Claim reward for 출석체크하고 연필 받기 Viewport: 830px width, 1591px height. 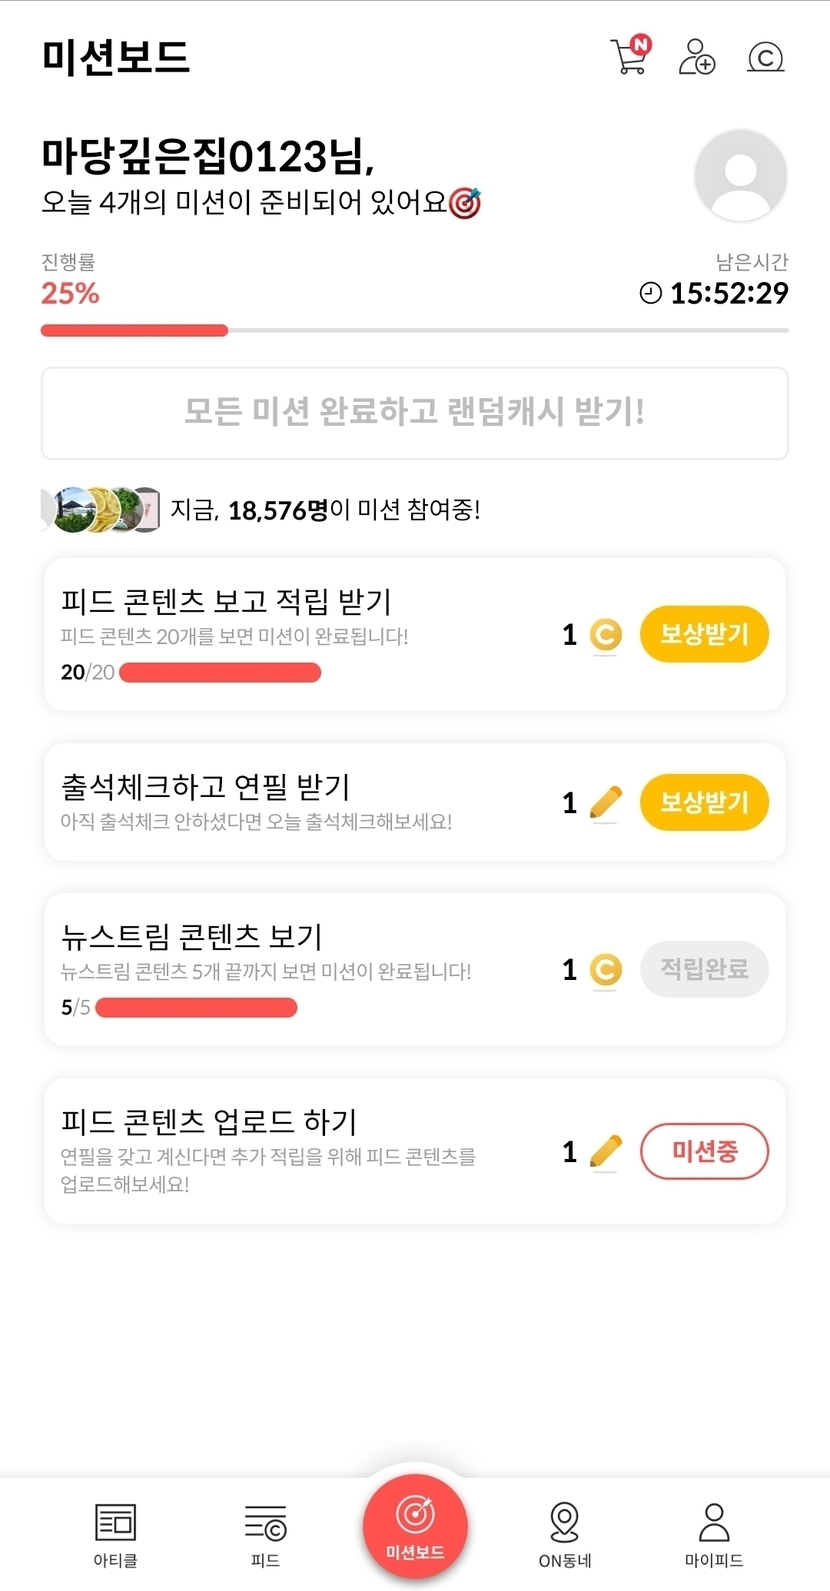tap(704, 802)
